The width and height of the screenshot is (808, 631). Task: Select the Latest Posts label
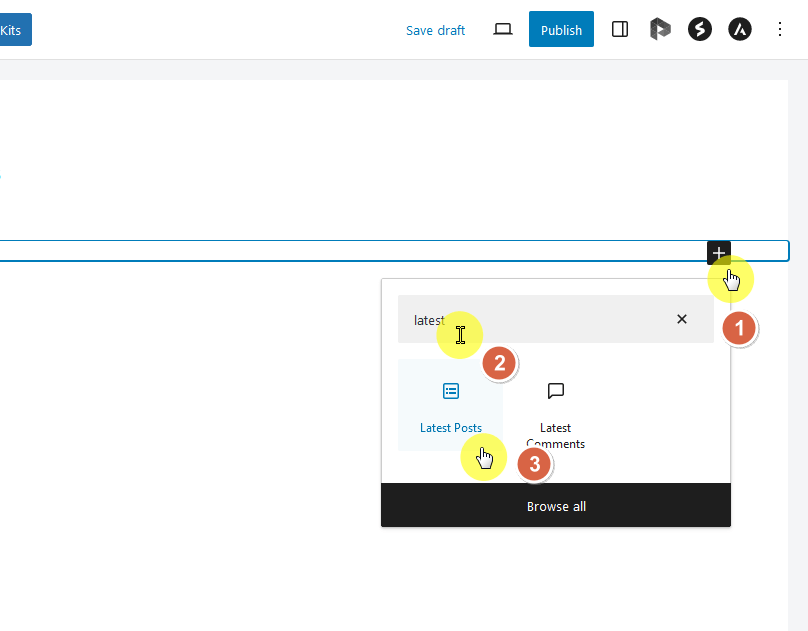[451, 428]
